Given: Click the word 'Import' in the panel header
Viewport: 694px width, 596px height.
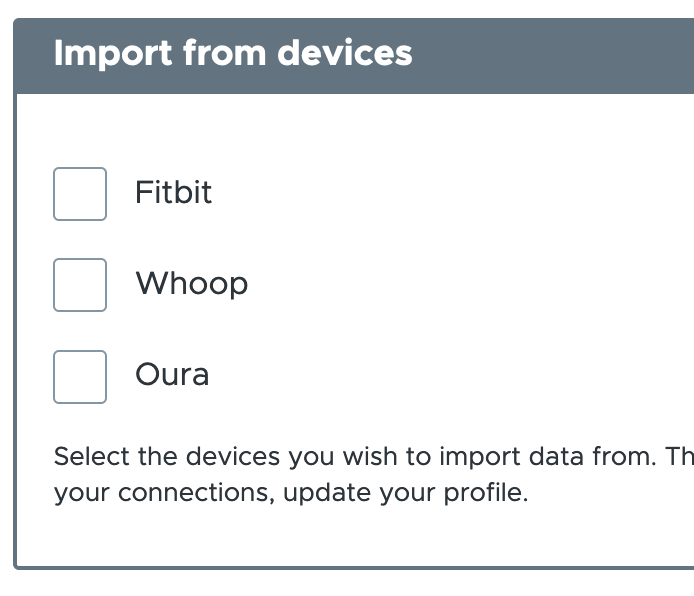Looking at the screenshot, I should click(x=113, y=54).
